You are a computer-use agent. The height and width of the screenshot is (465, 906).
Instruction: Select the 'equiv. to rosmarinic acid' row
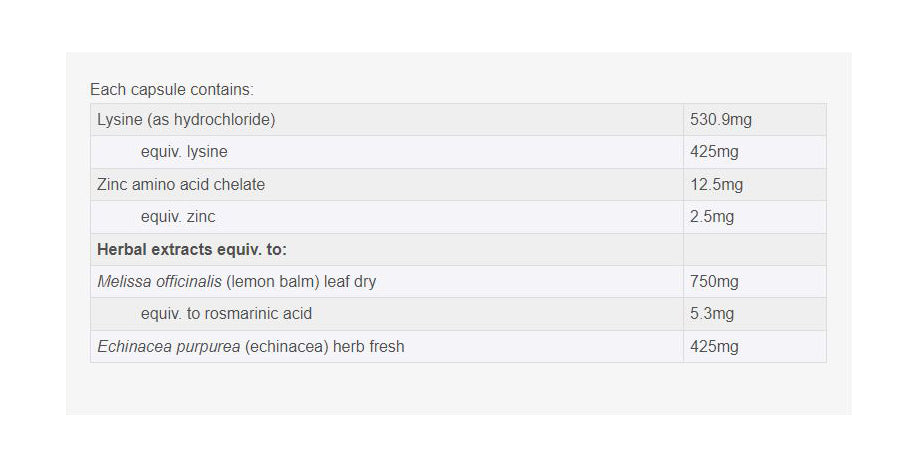(226, 314)
